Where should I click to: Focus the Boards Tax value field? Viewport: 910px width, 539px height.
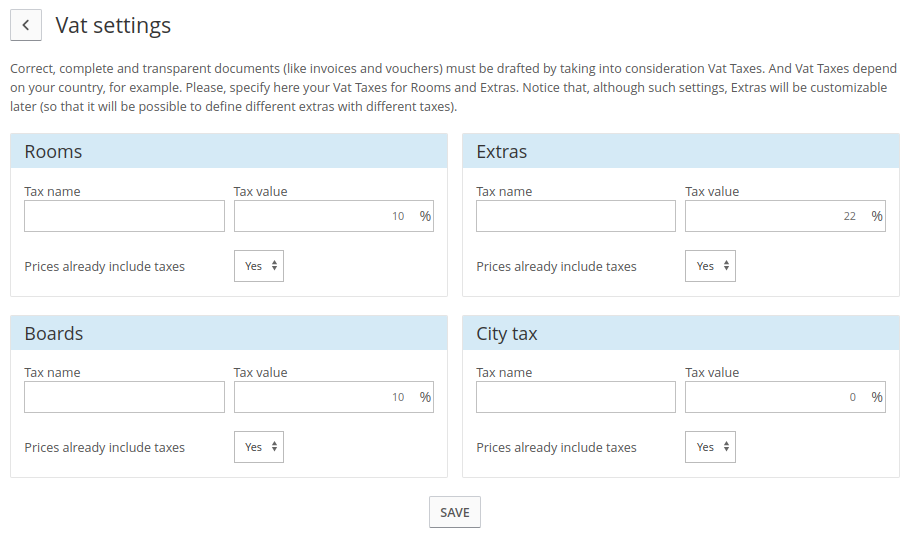[334, 397]
